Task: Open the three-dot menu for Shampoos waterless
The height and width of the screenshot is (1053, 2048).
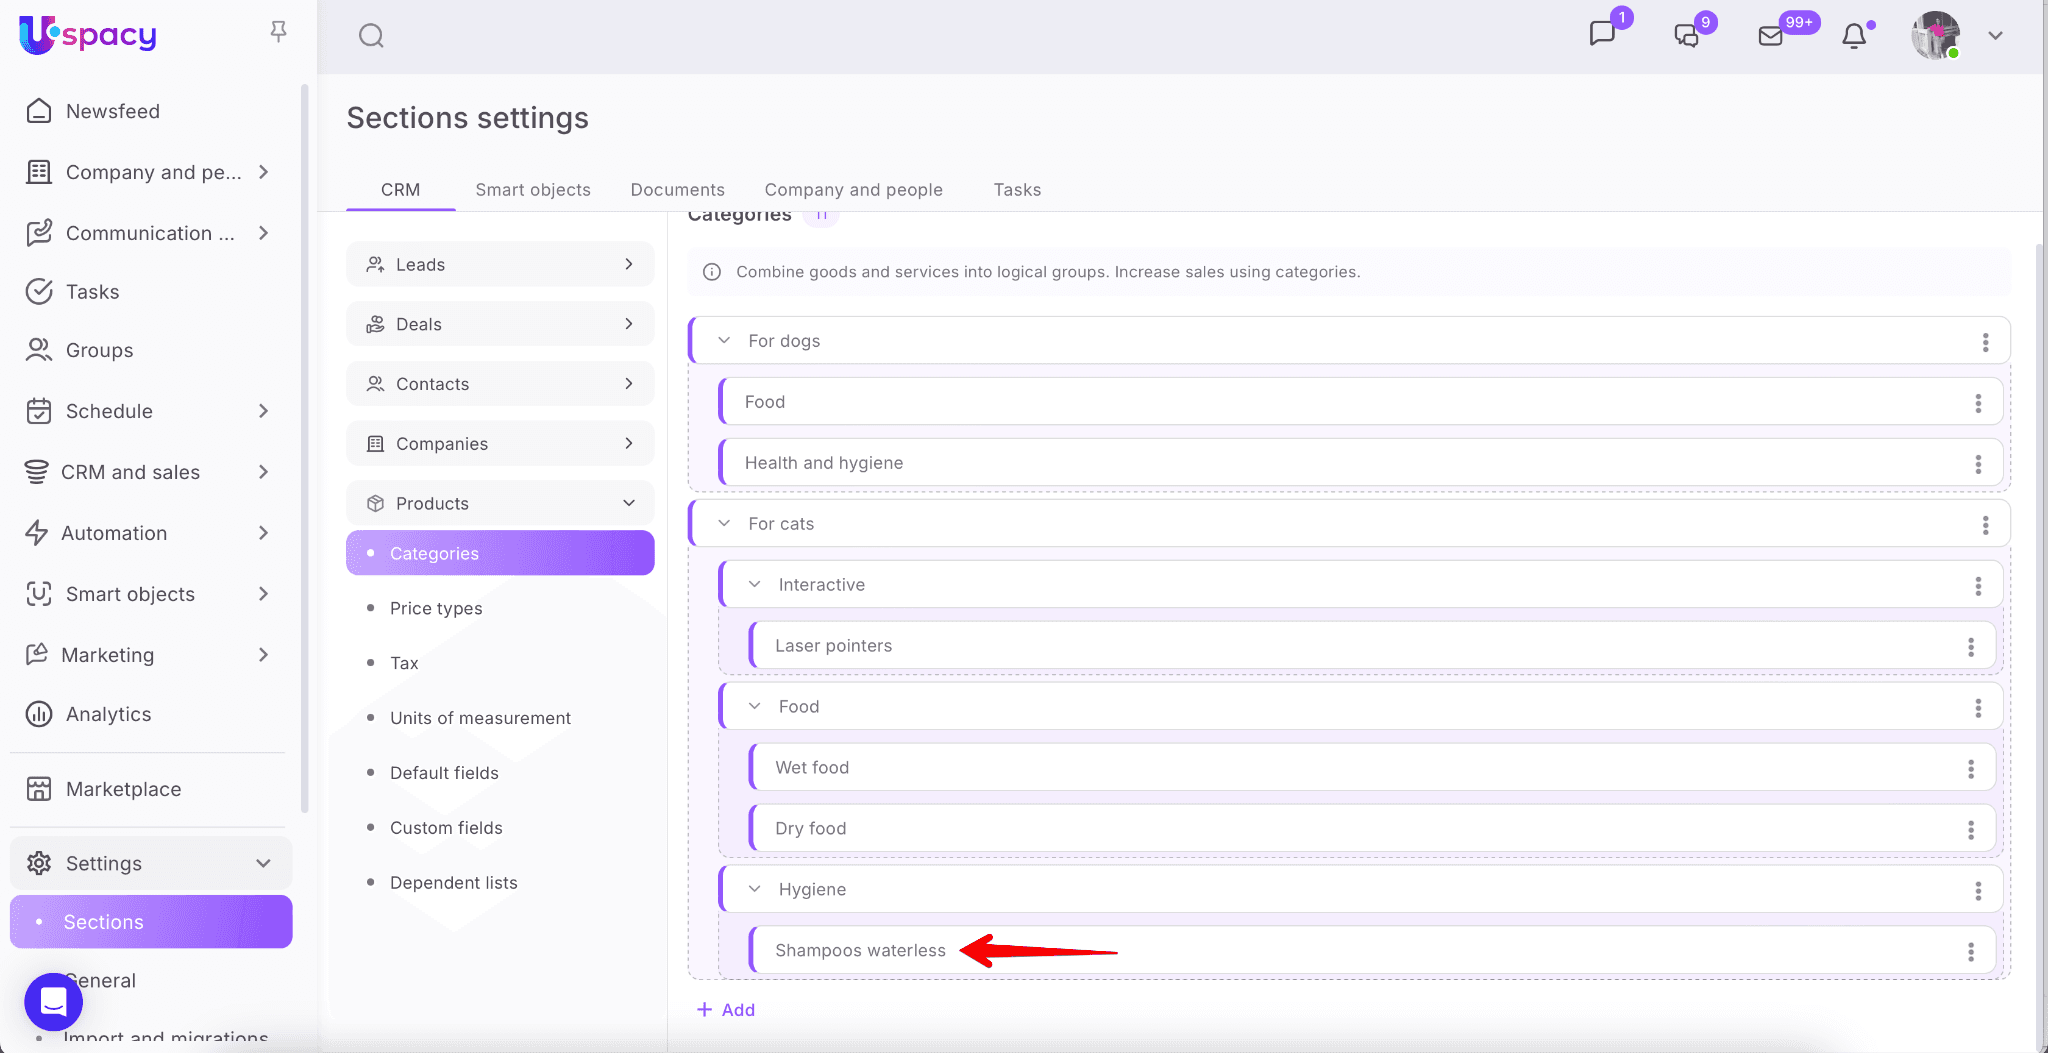Action: [1970, 952]
